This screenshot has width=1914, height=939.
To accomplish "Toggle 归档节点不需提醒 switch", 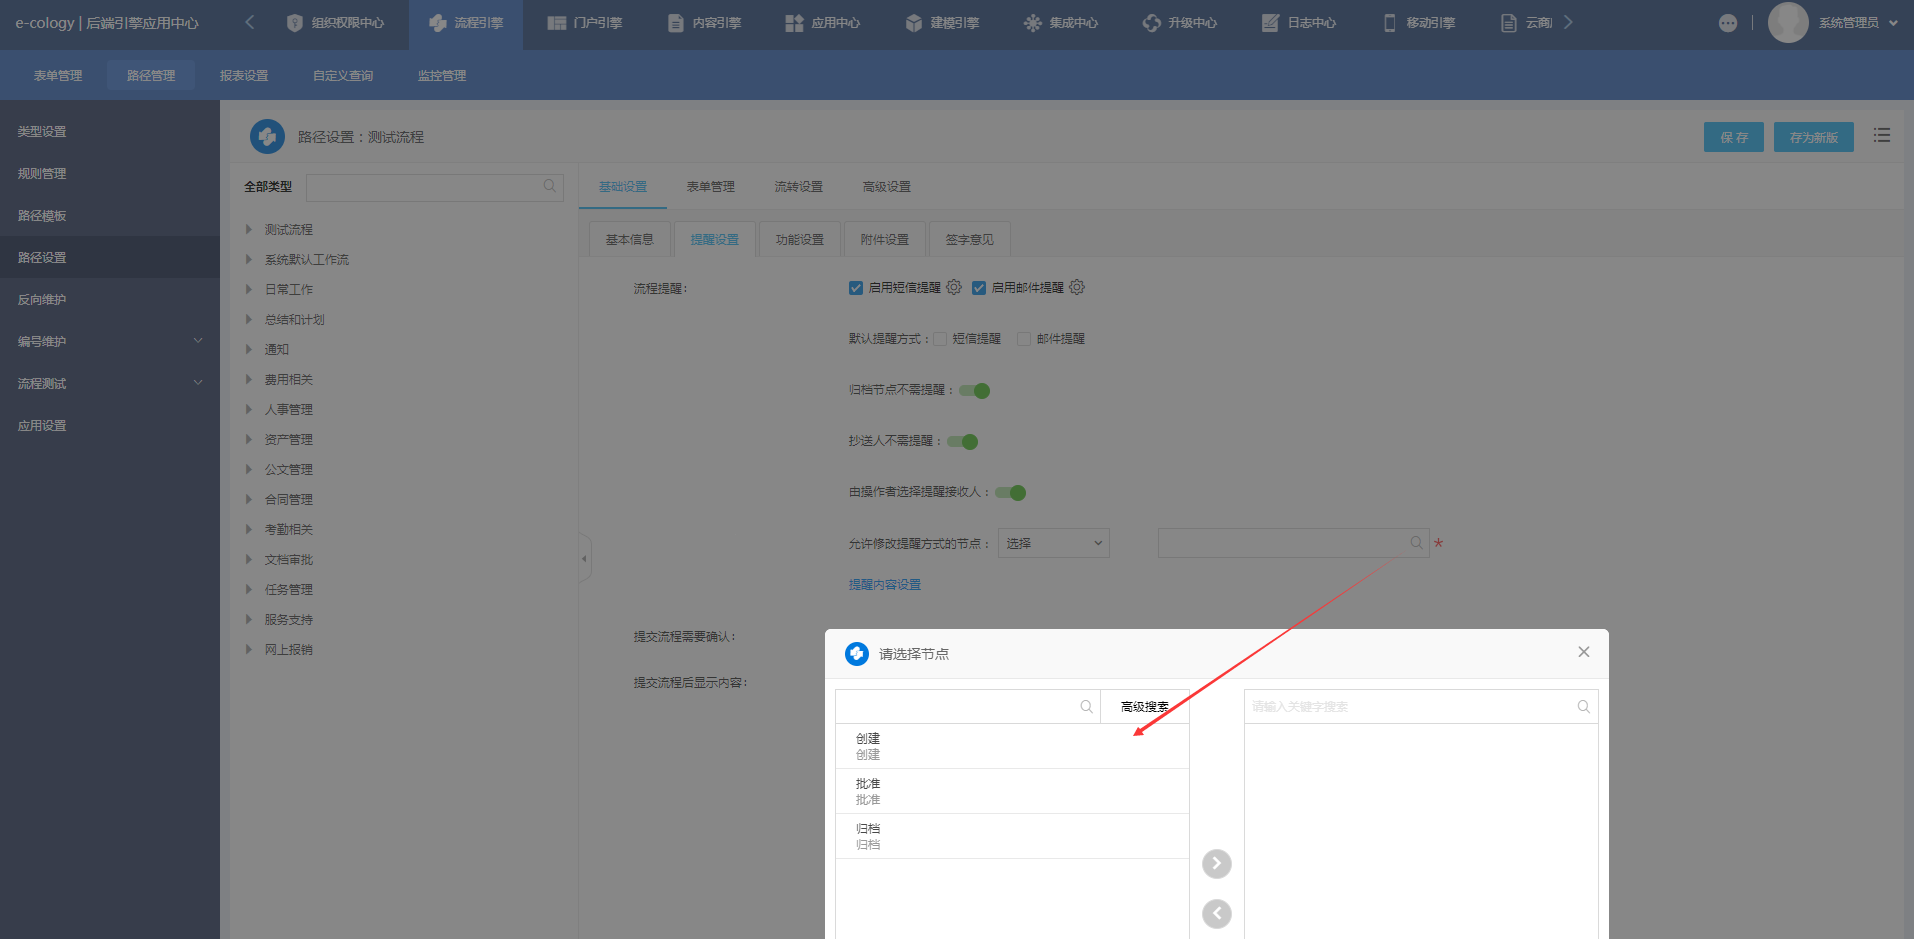I will click(974, 391).
